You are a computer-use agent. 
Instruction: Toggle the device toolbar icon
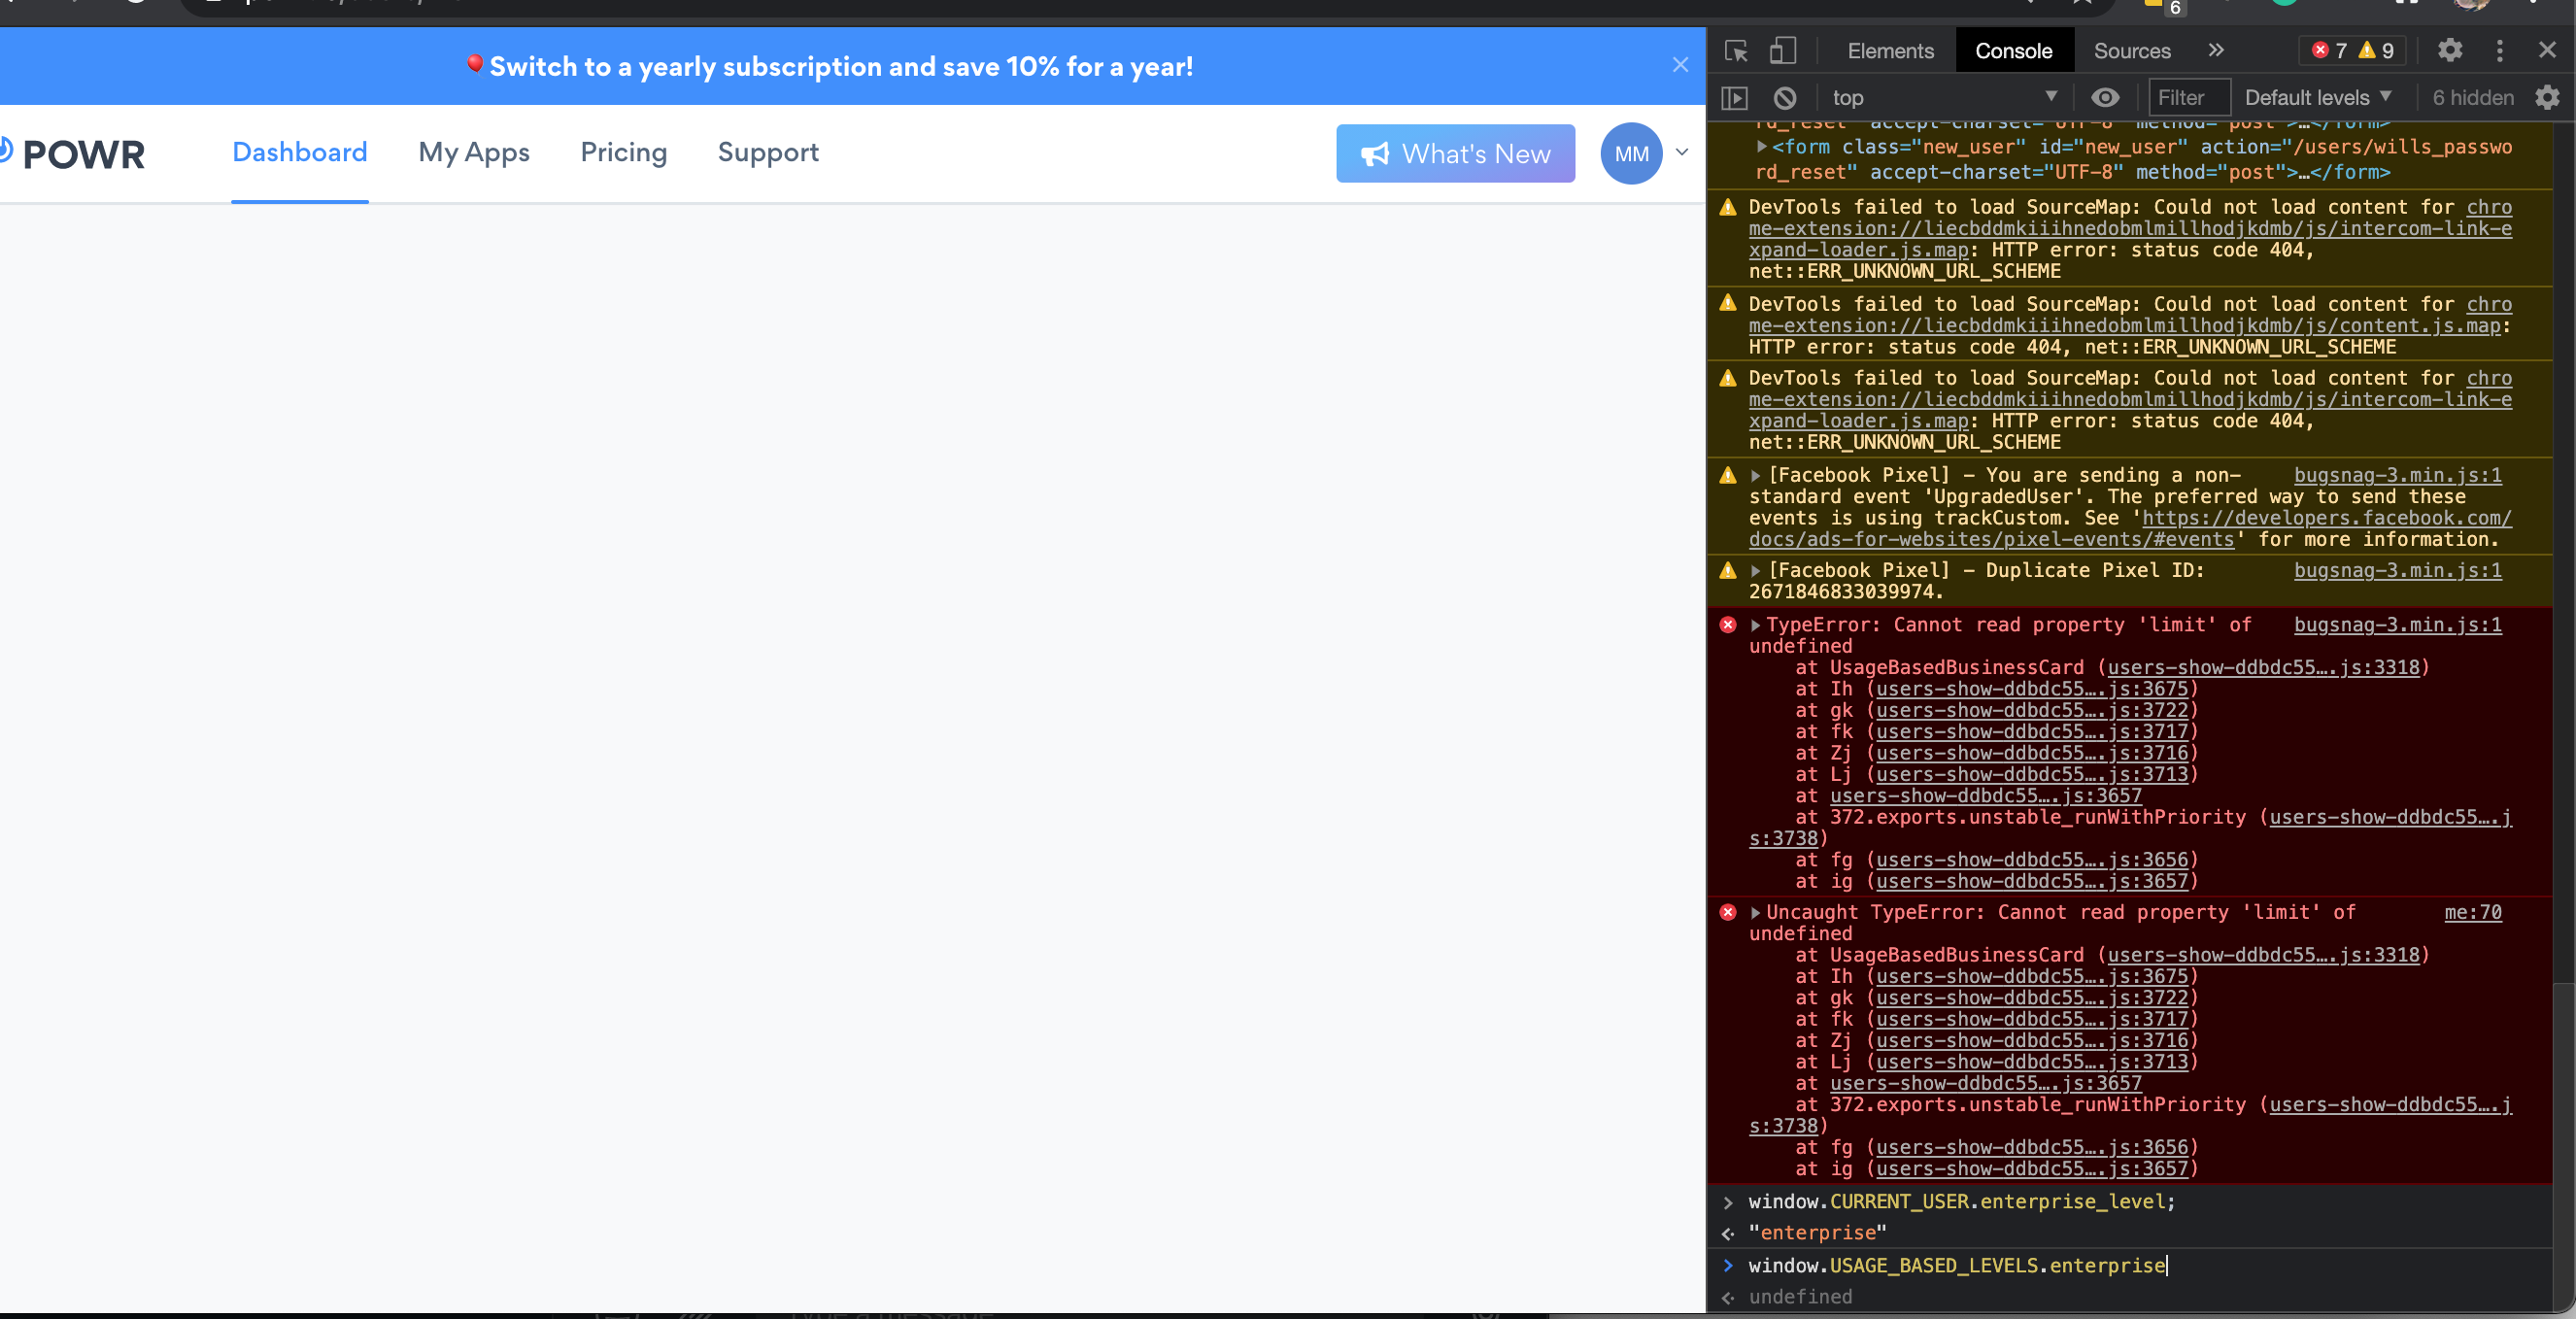(x=1782, y=51)
